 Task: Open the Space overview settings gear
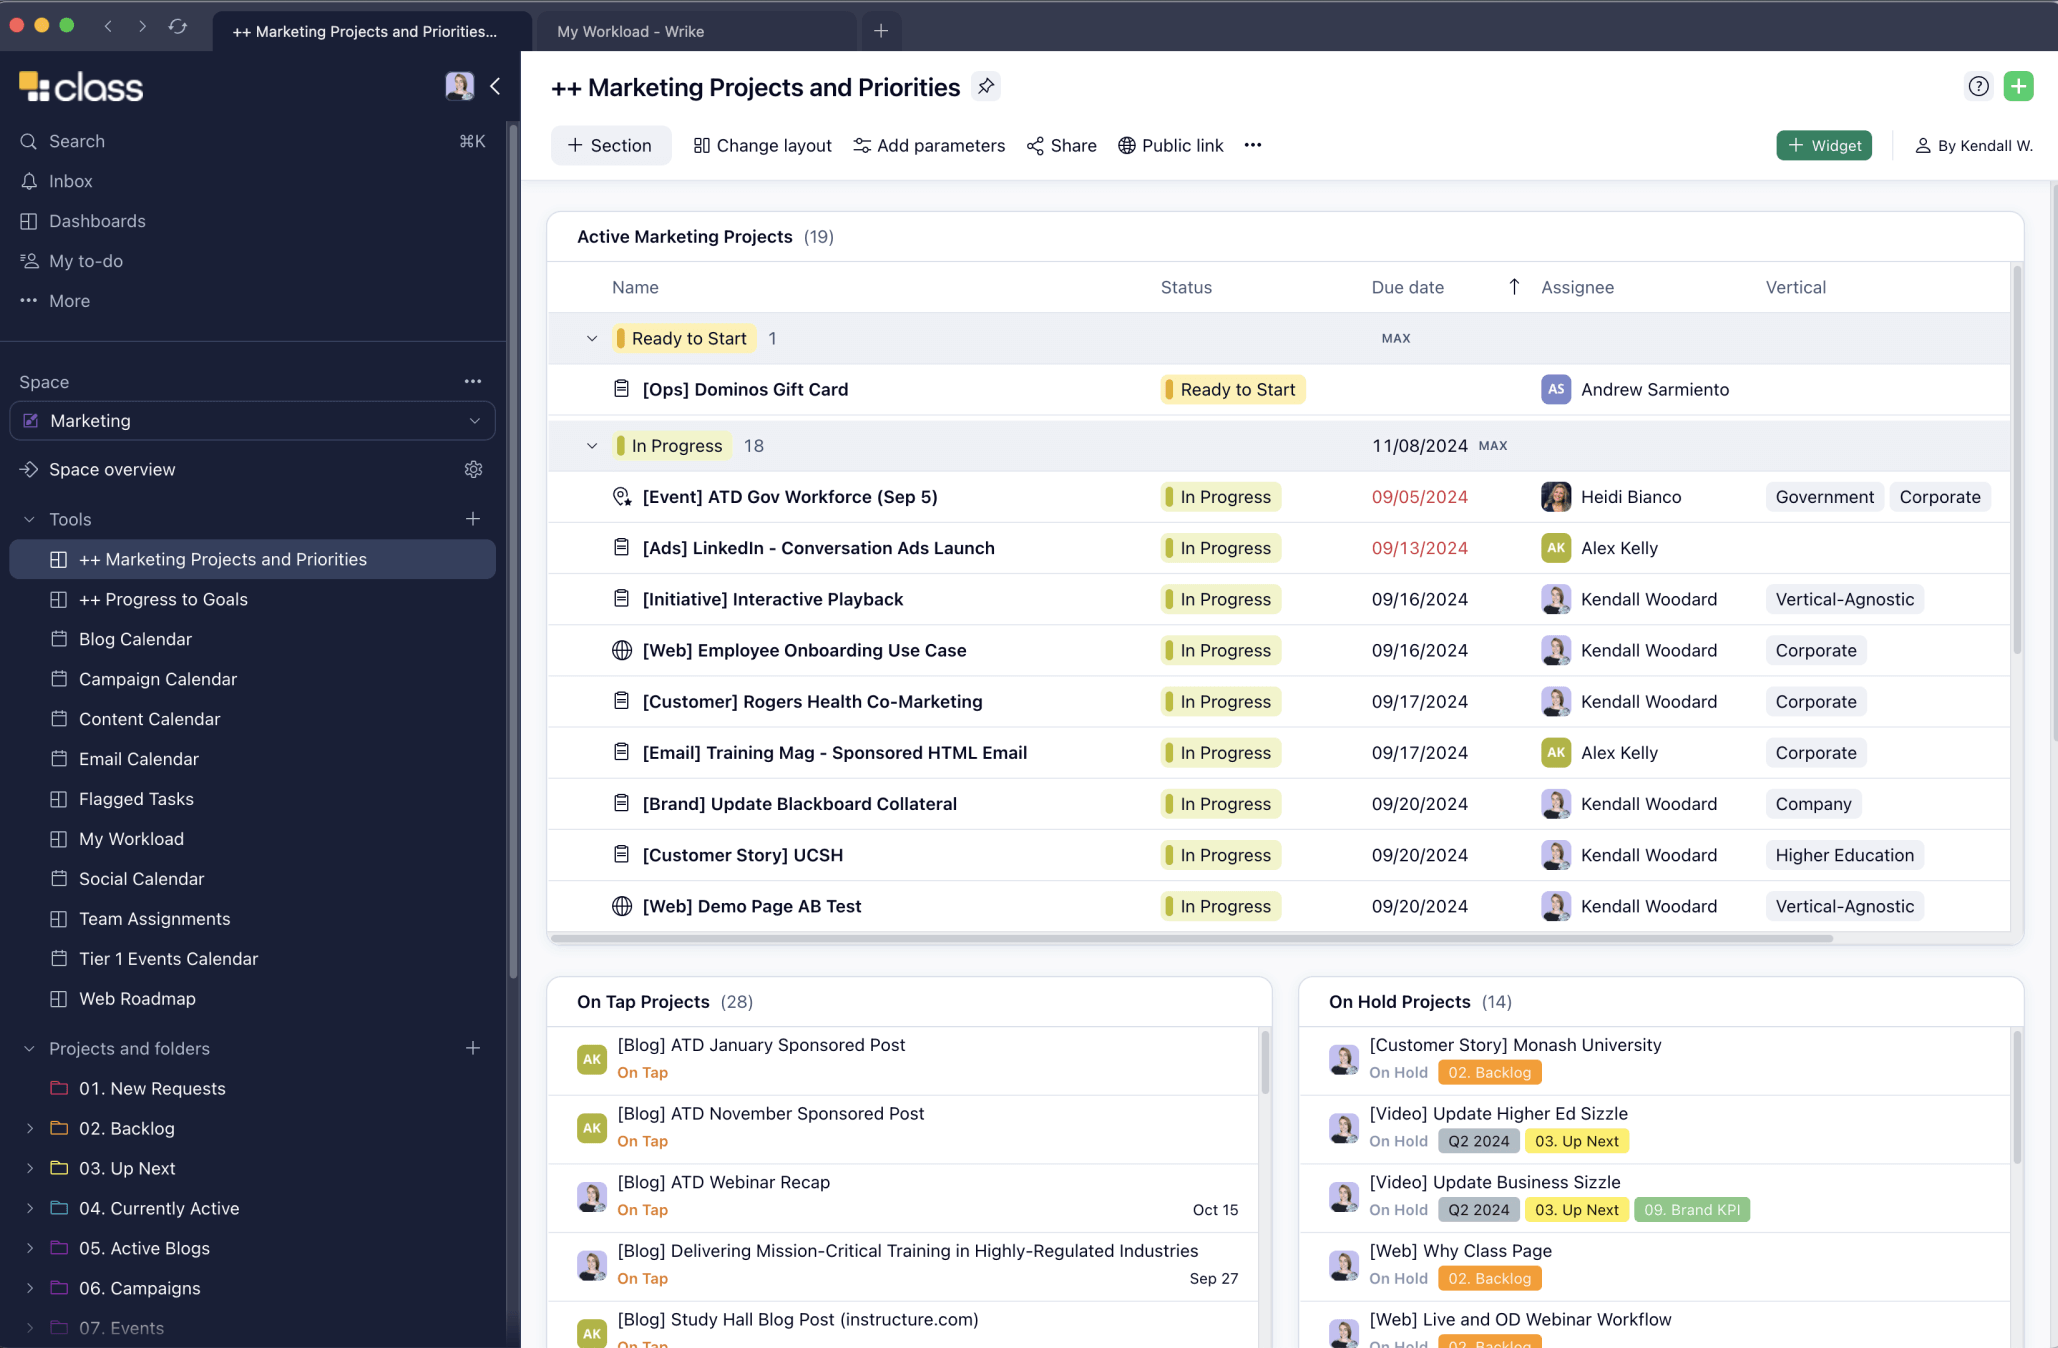tap(473, 470)
